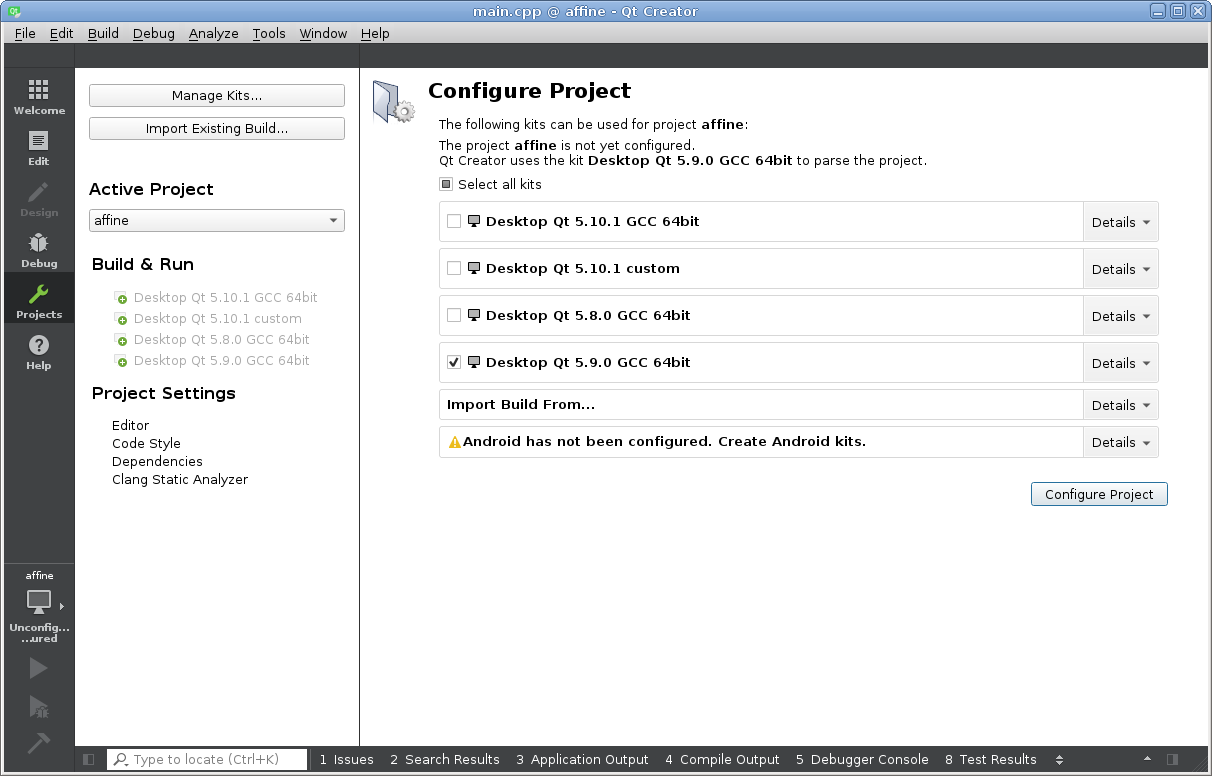Open the Search Results pane
This screenshot has width=1212, height=776.
pyautogui.click(x=444, y=760)
